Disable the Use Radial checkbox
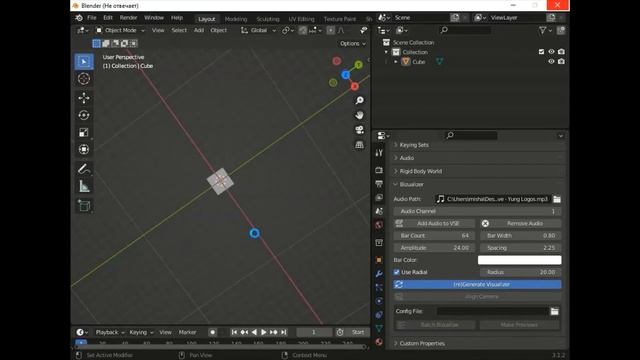 pyautogui.click(x=396, y=272)
